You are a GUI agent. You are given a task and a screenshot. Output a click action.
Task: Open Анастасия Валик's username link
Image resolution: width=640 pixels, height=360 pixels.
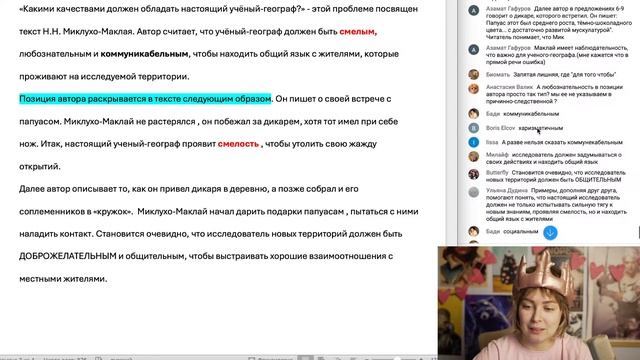pos(509,87)
